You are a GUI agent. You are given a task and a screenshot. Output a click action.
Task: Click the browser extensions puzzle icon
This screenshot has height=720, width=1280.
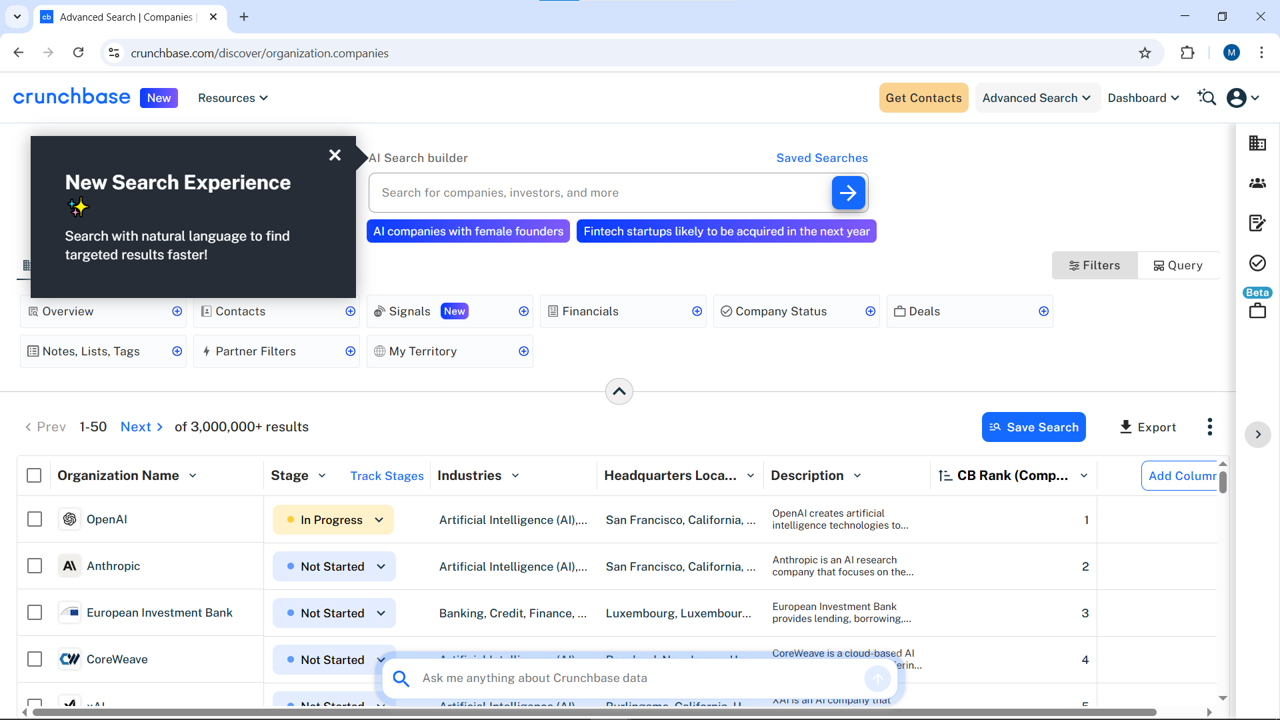[1187, 53]
